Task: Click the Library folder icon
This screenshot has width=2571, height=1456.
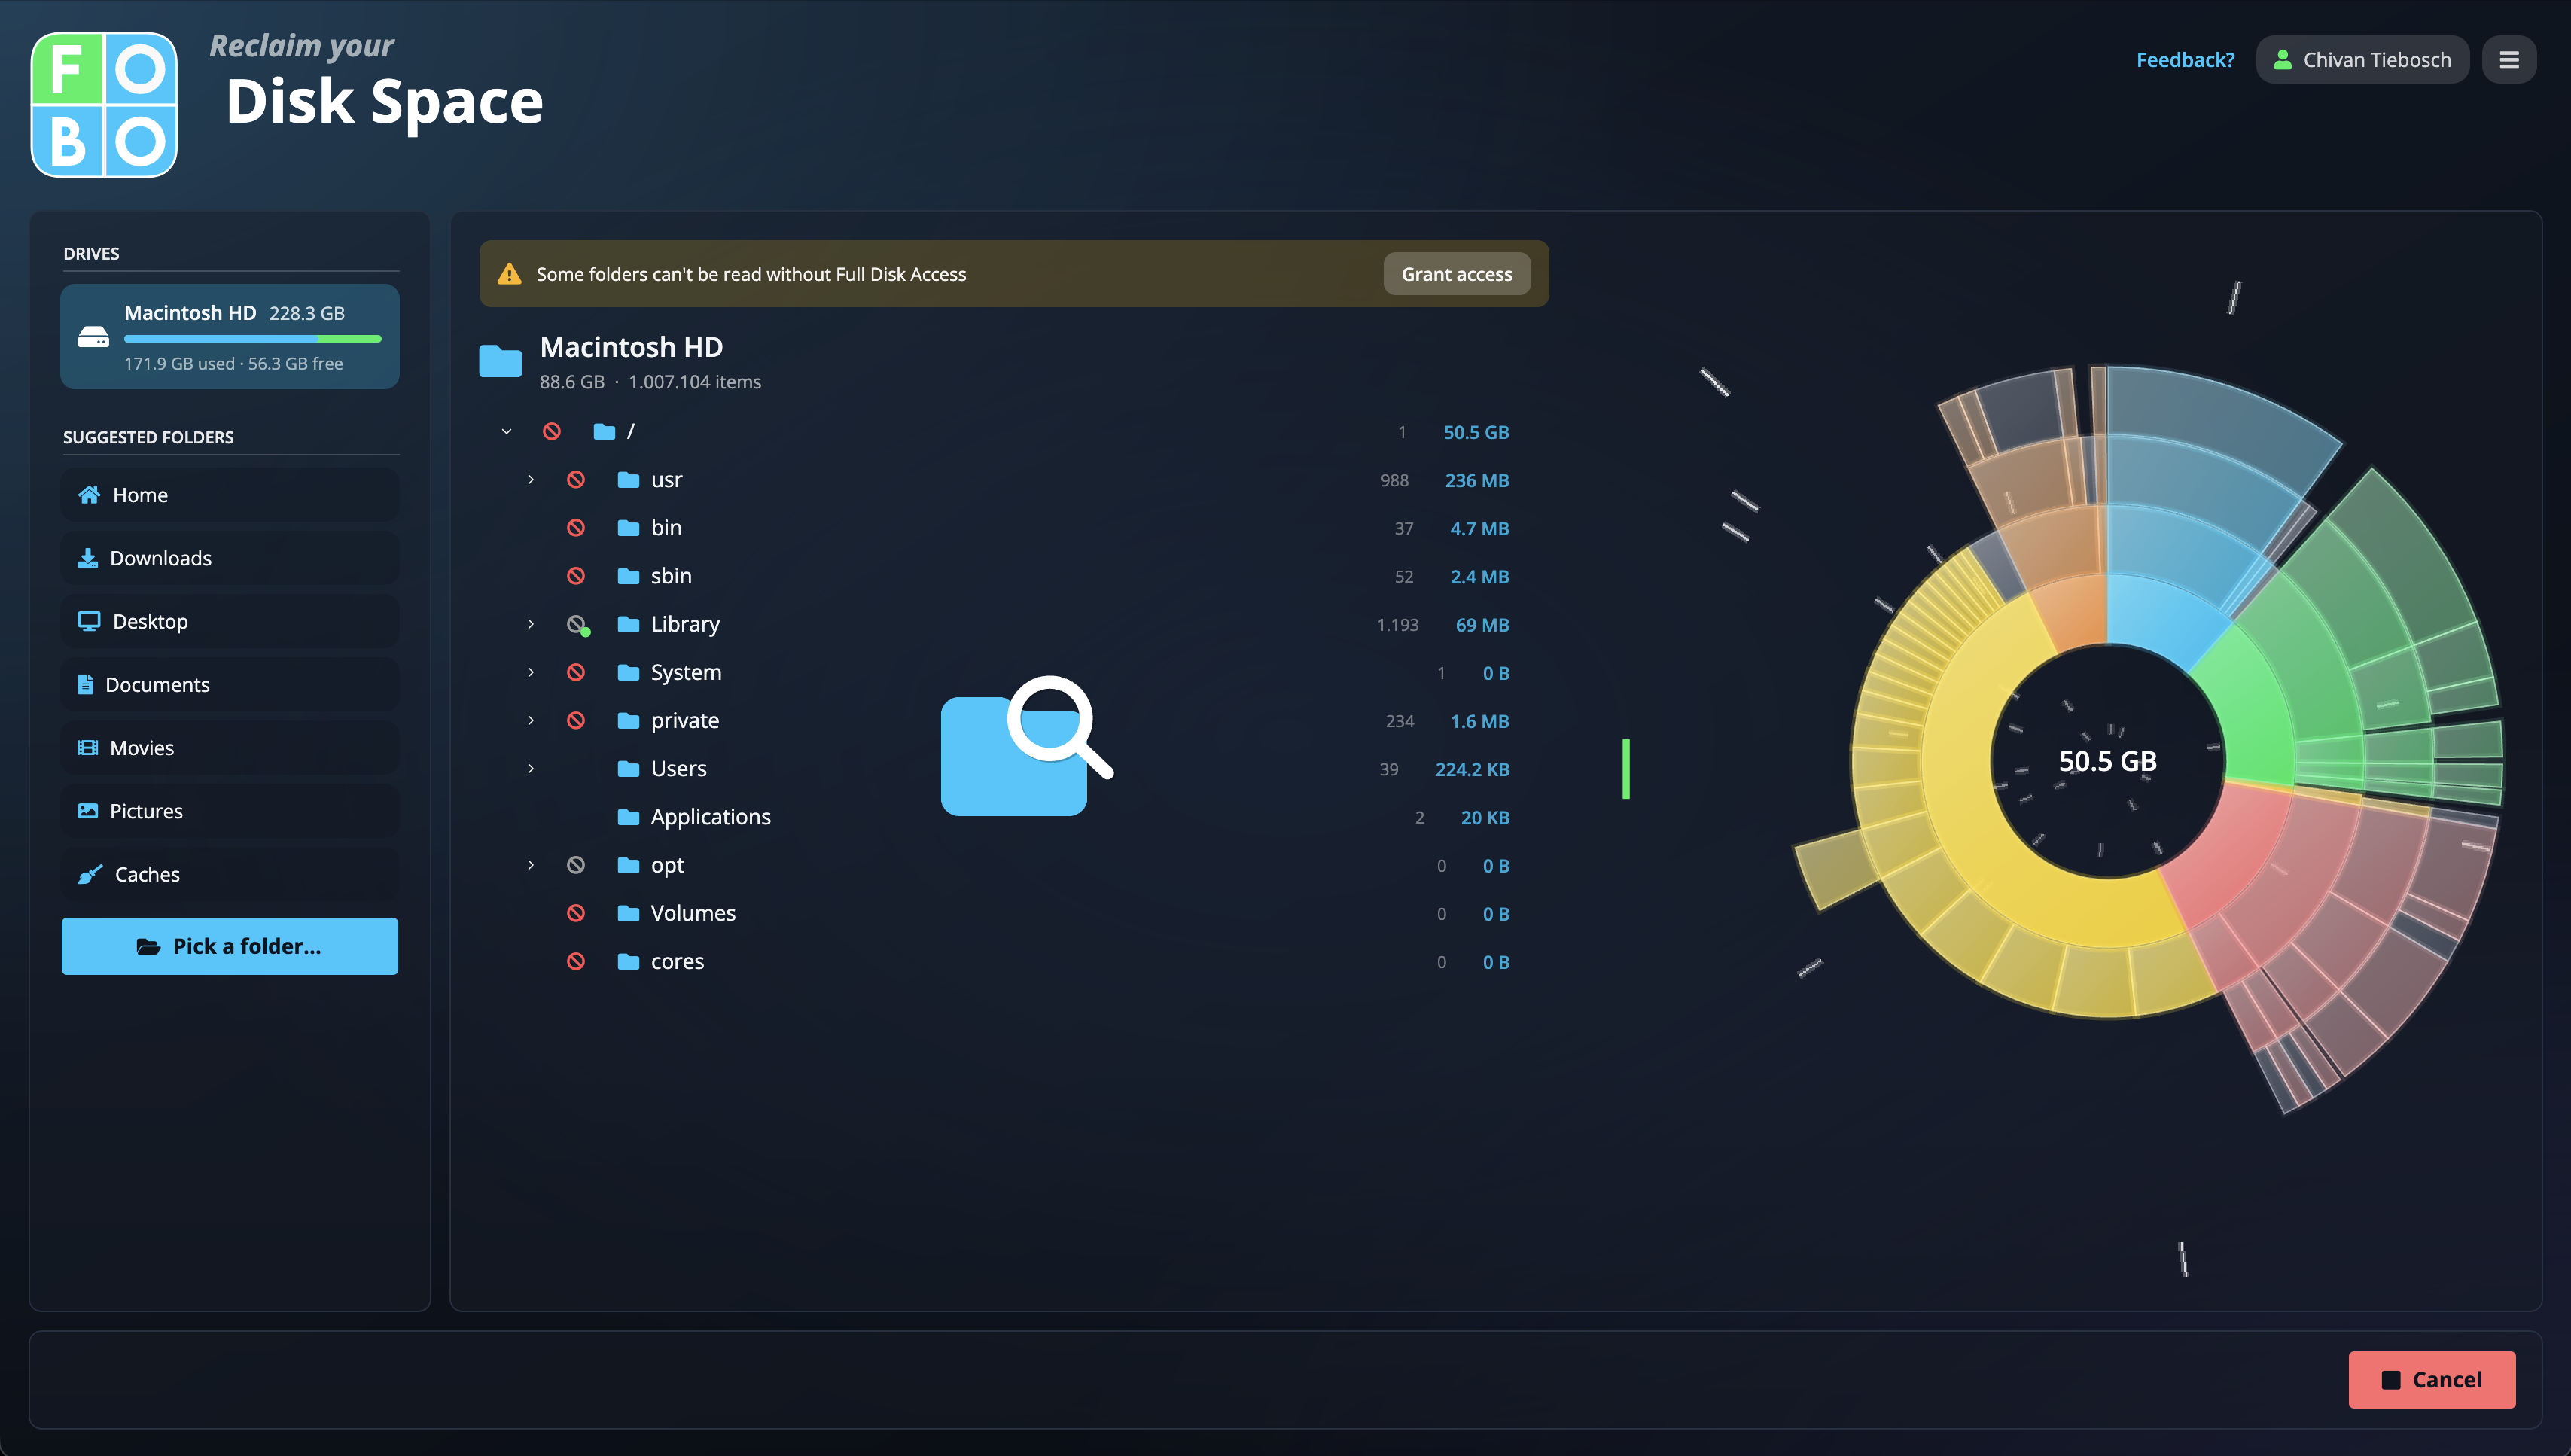Action: point(628,624)
